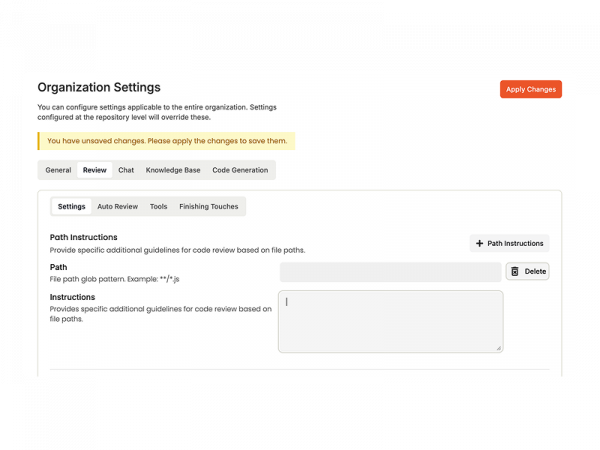Click the plus icon beside Path Instructions
600x450 pixels.
(x=479, y=243)
